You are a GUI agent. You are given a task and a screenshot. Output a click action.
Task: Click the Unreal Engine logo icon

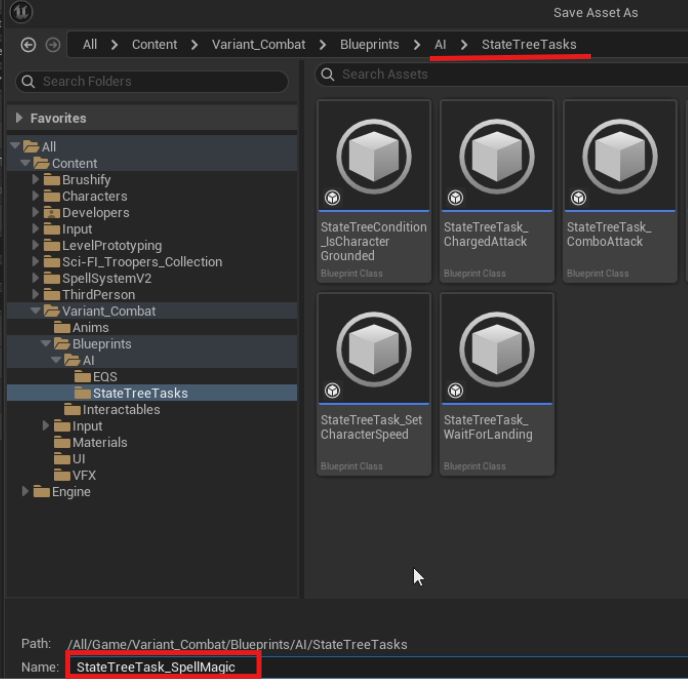[21, 11]
